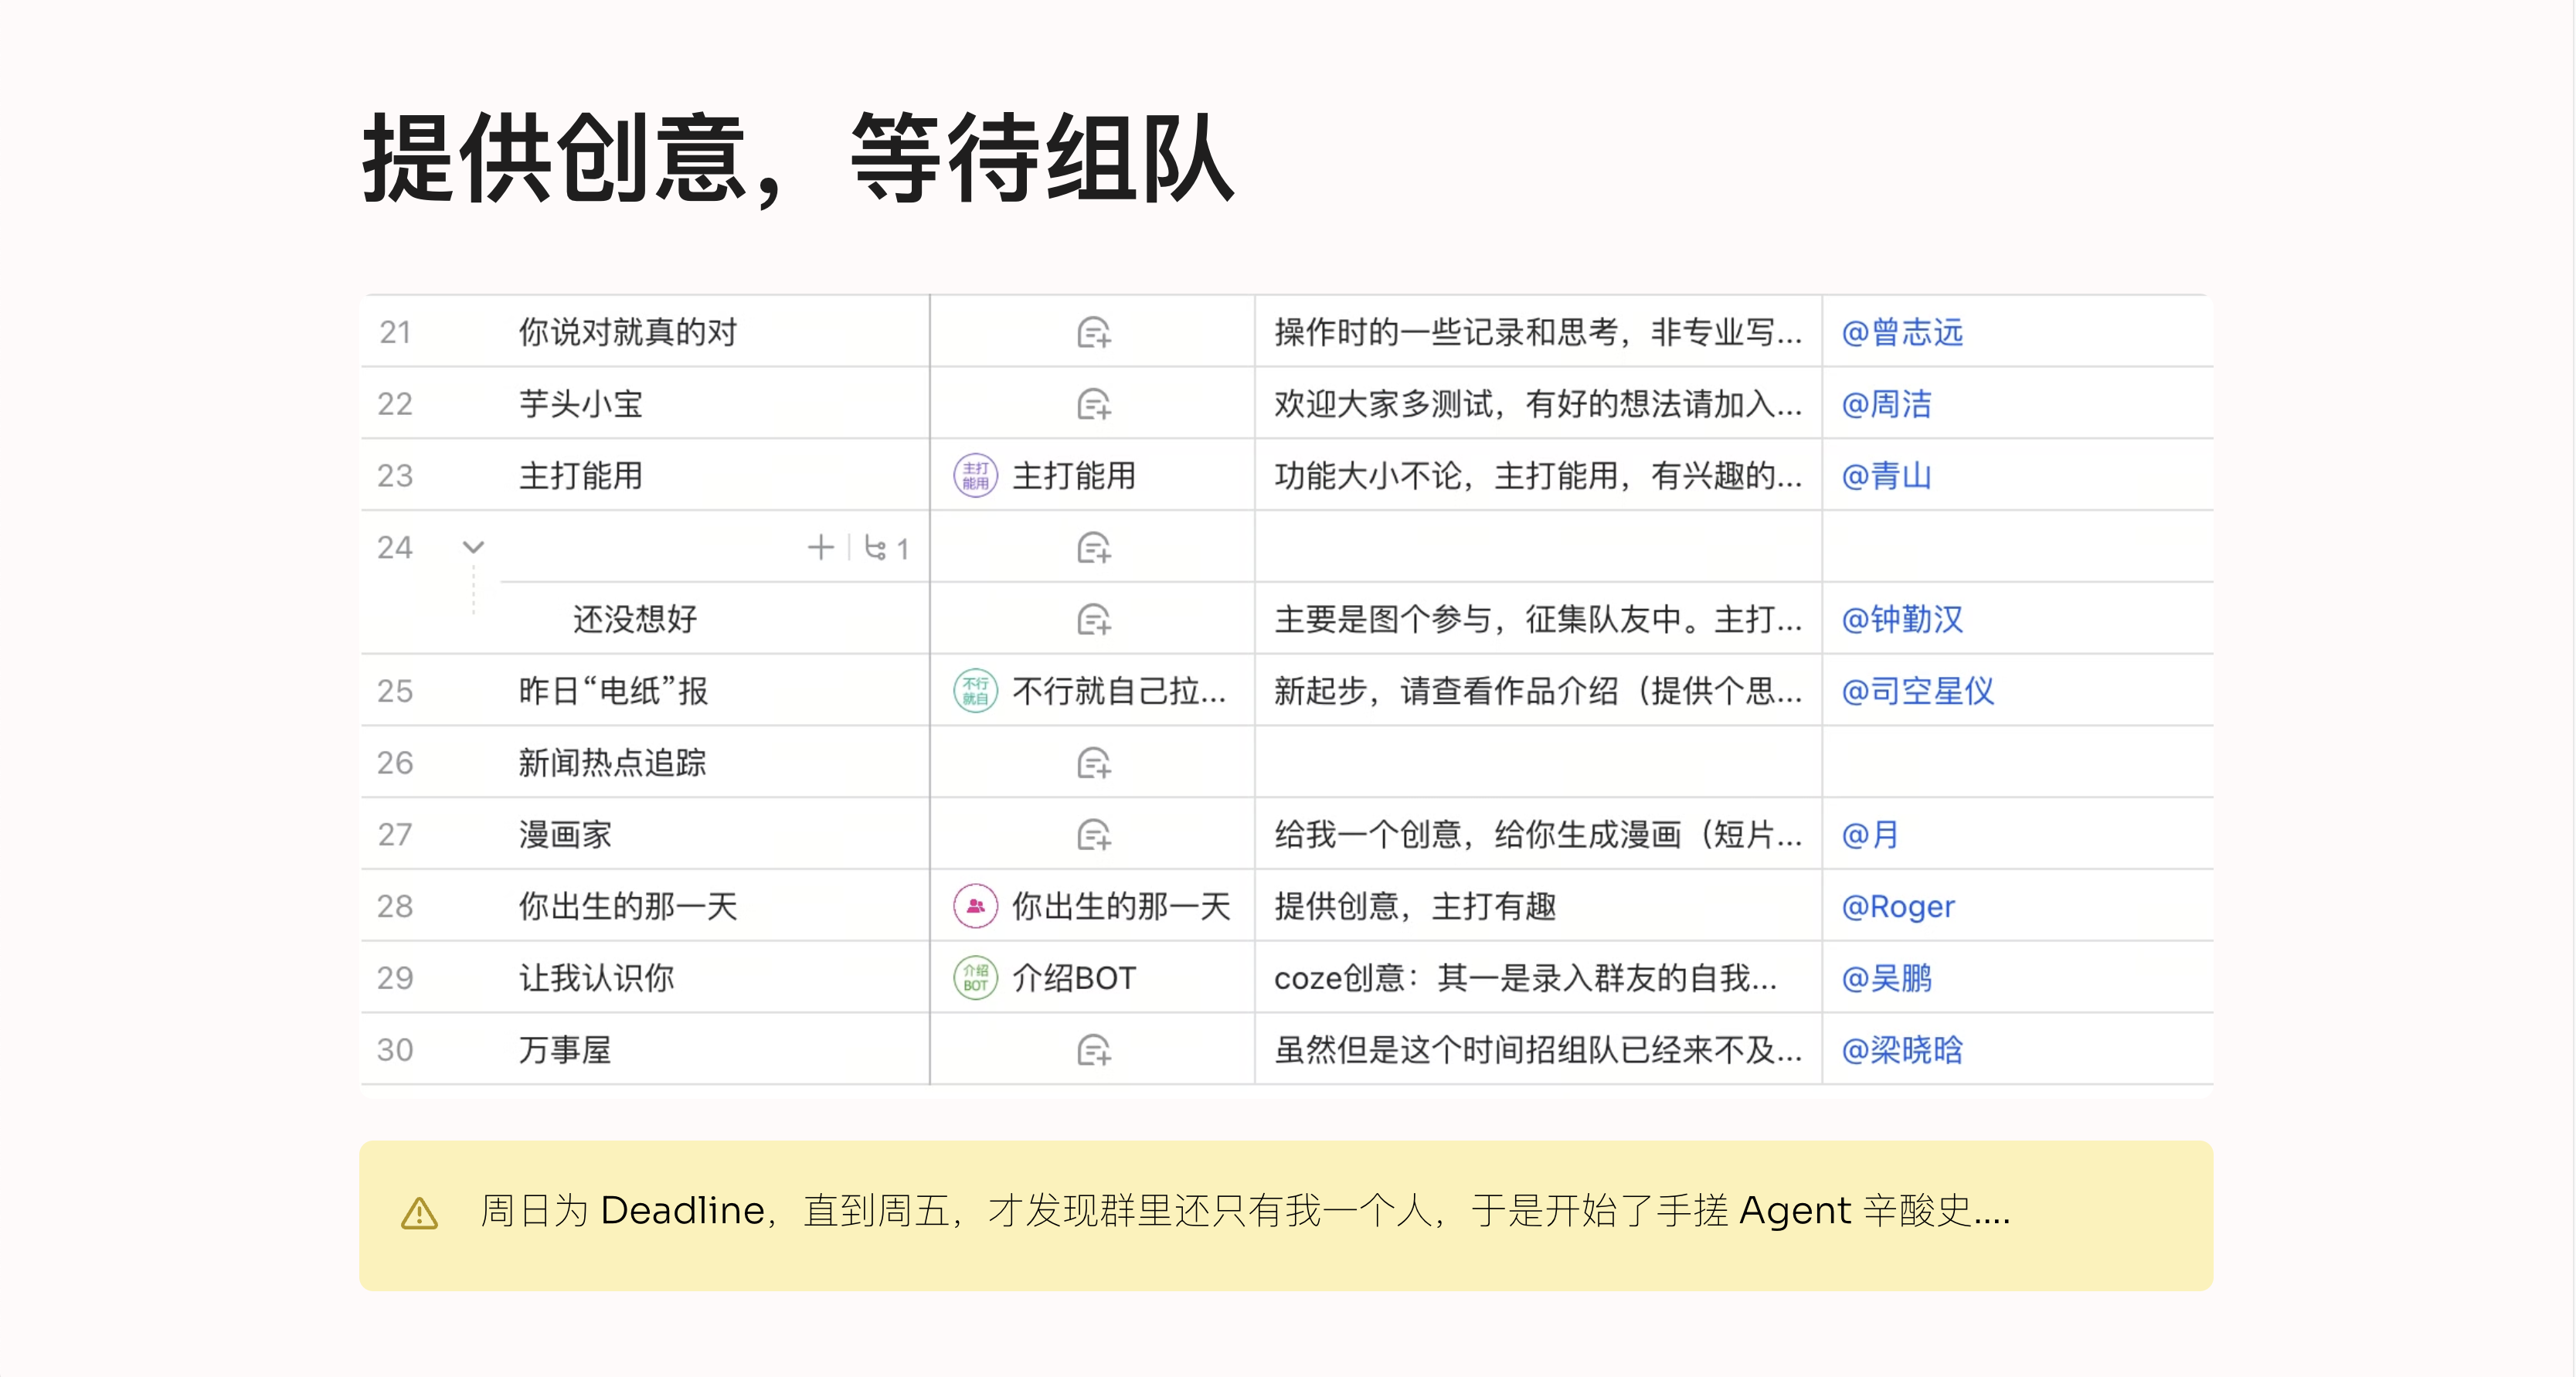This screenshot has height=1377, width=2576.
Task: Click the add-record icon in row 26 新闻热点追踪
Action: click(x=1093, y=763)
